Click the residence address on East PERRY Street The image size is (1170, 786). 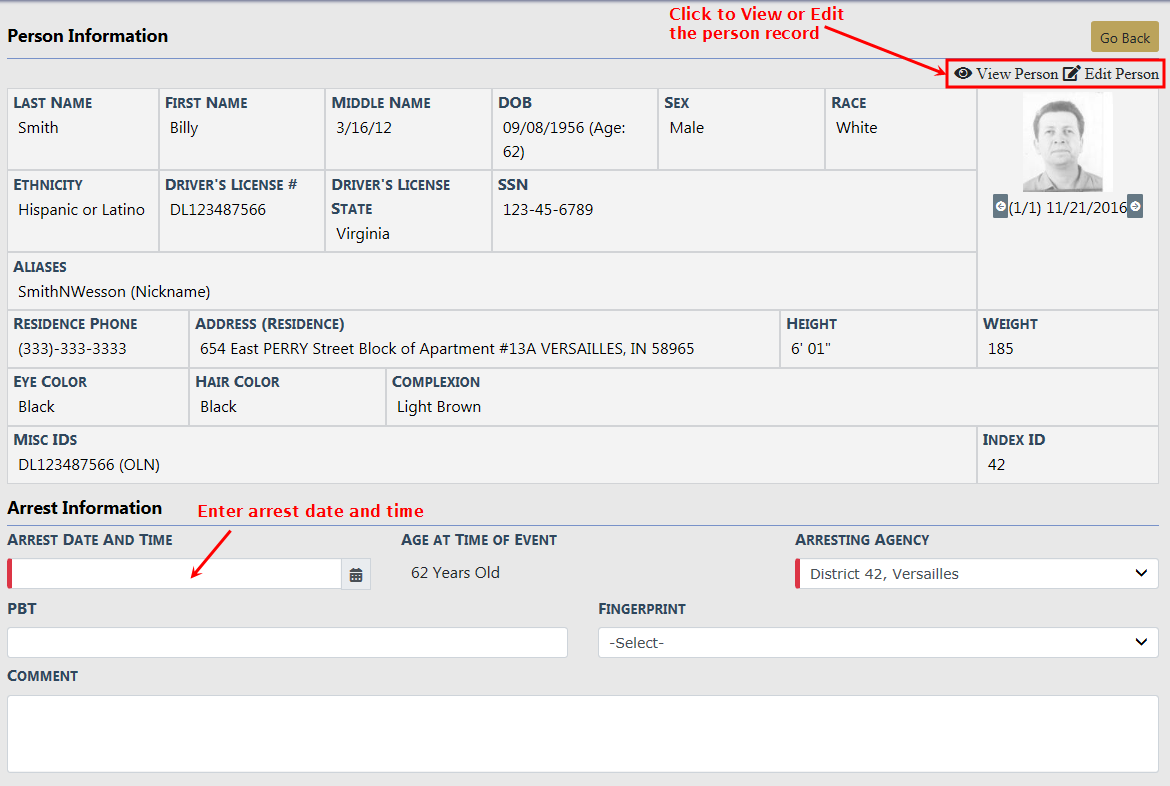[446, 349]
